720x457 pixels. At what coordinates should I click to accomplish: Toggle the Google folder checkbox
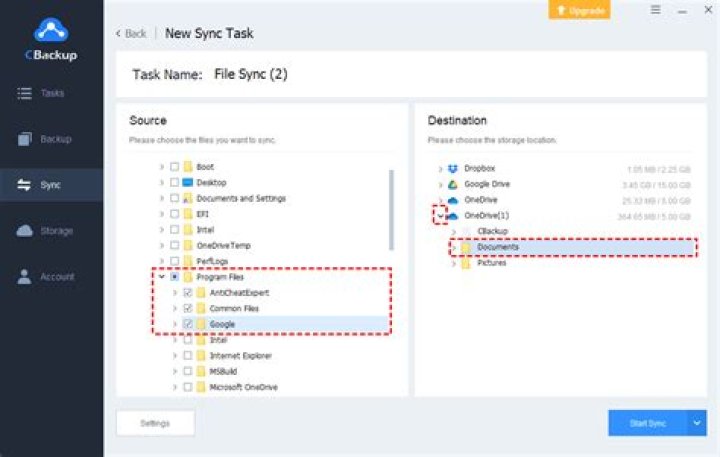coord(187,324)
